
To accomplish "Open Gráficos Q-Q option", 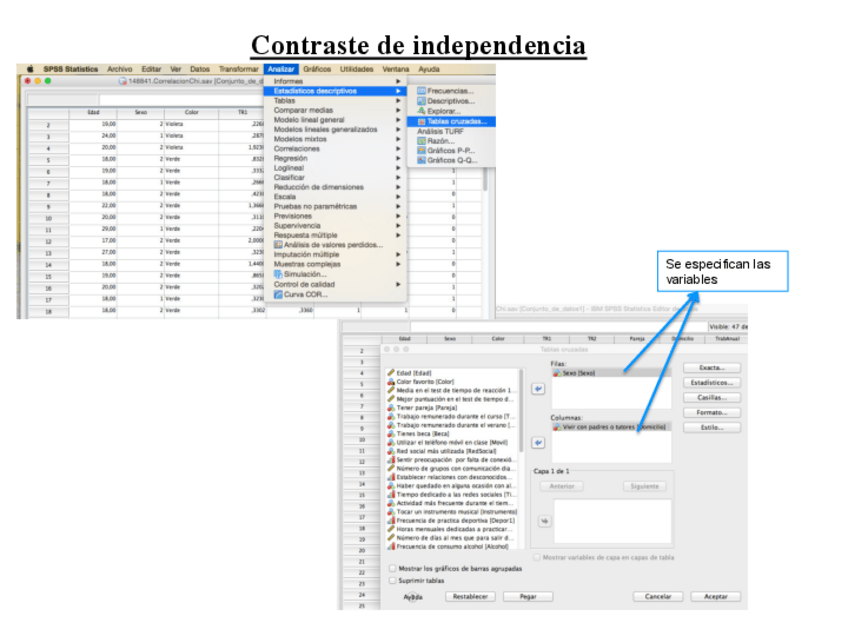I will pyautogui.click(x=452, y=160).
